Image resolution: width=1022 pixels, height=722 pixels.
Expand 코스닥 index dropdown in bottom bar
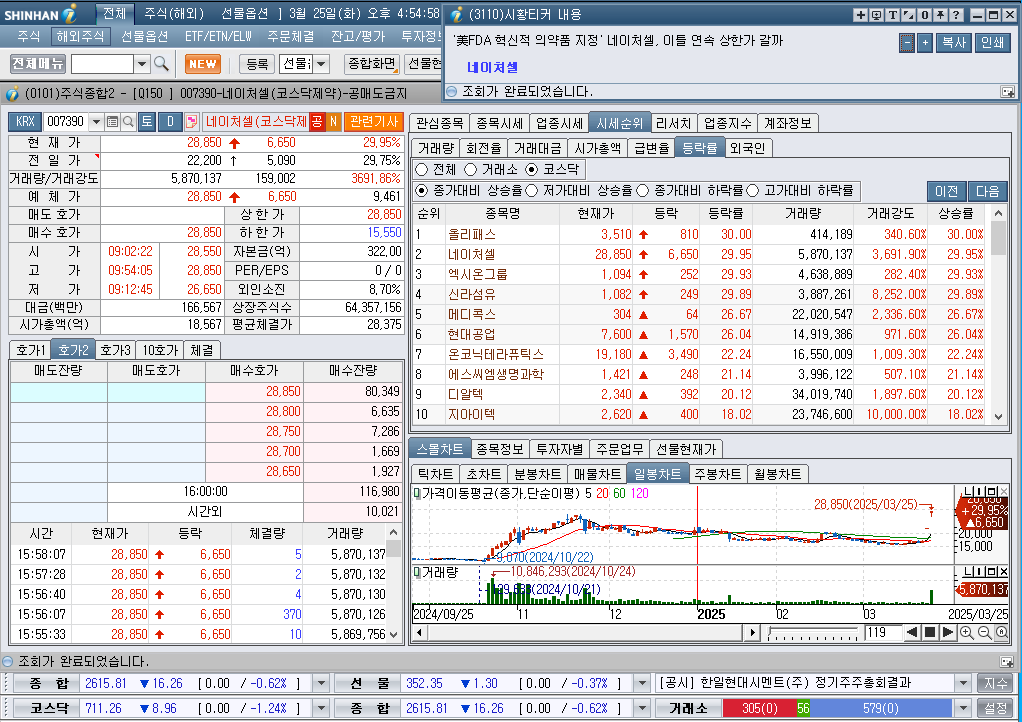click(321, 708)
